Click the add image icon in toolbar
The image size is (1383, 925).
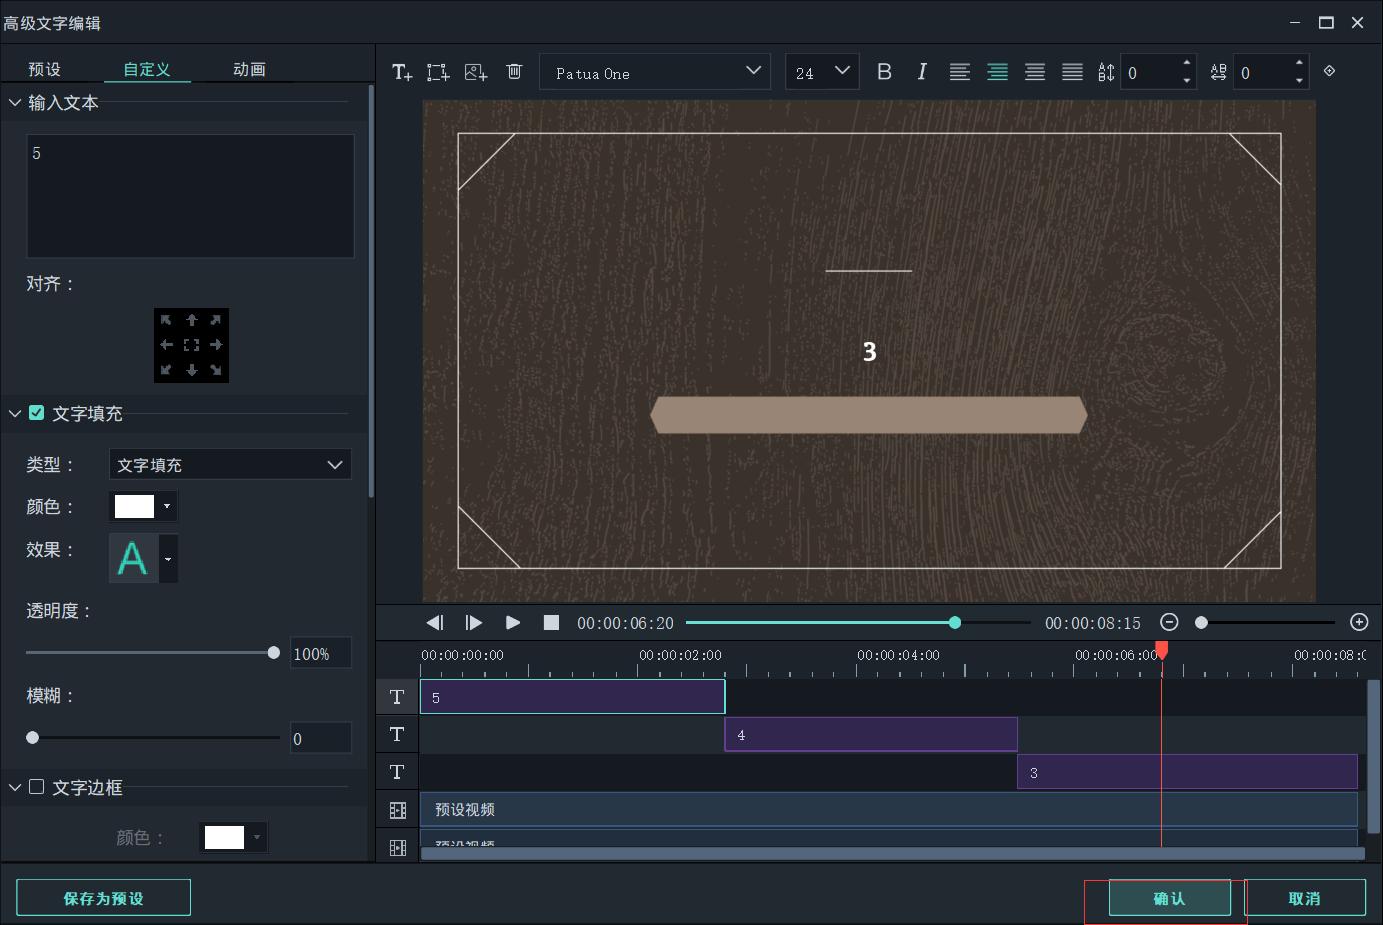(x=476, y=72)
